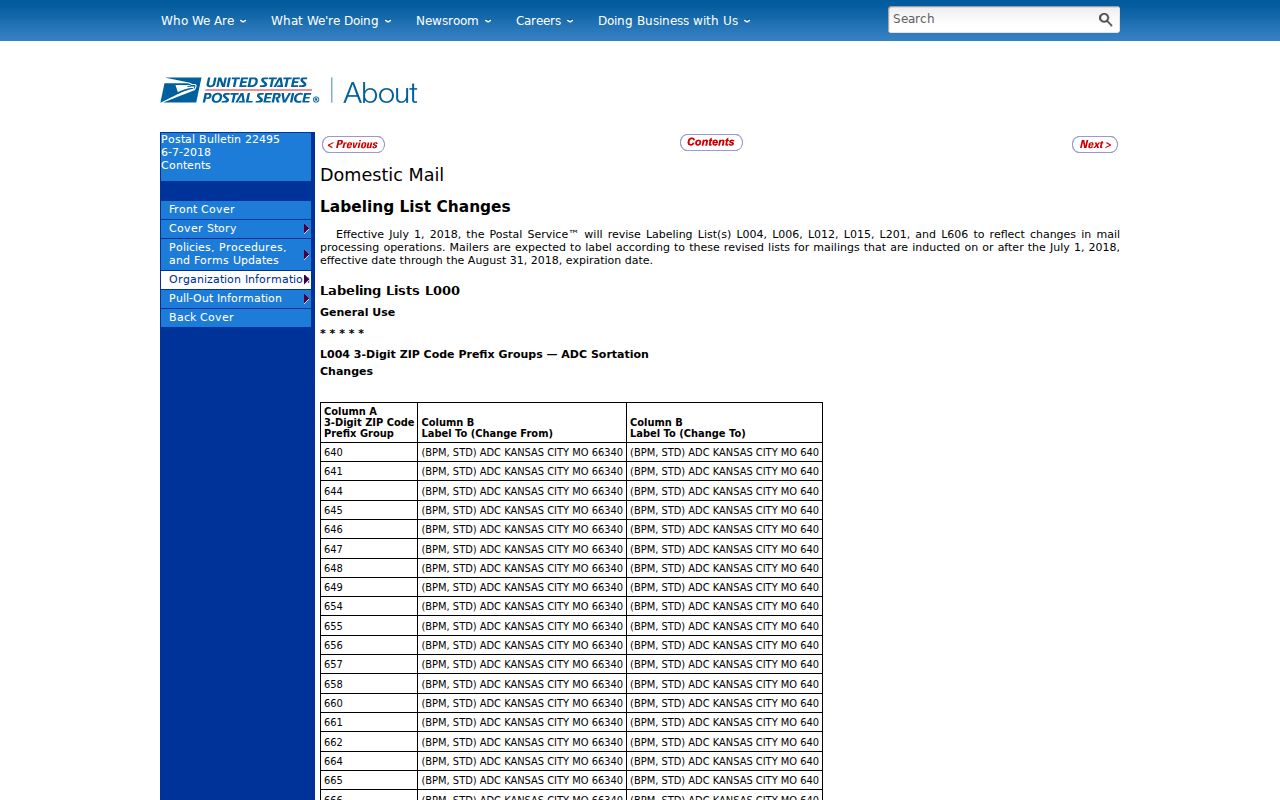
Task: Click the Label To (Change From) header
Action: point(522,423)
